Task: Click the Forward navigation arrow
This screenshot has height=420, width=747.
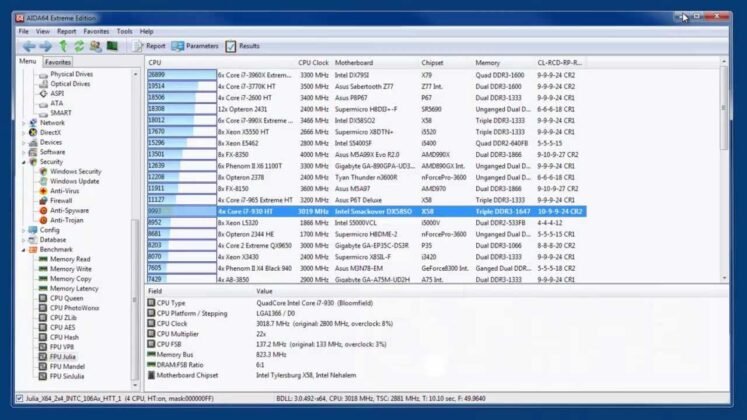Action: 46,46
